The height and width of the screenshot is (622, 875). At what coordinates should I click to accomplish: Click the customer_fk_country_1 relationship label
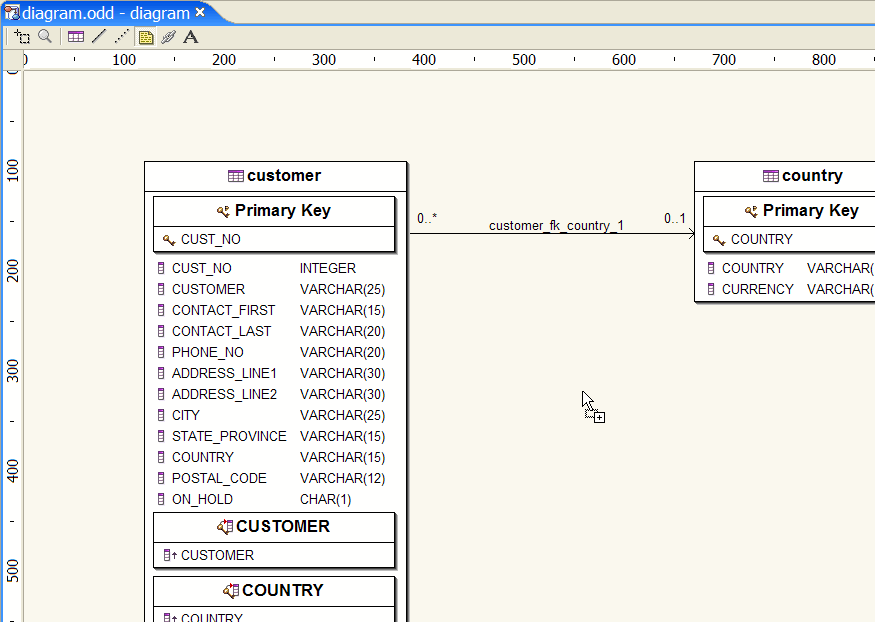556,226
